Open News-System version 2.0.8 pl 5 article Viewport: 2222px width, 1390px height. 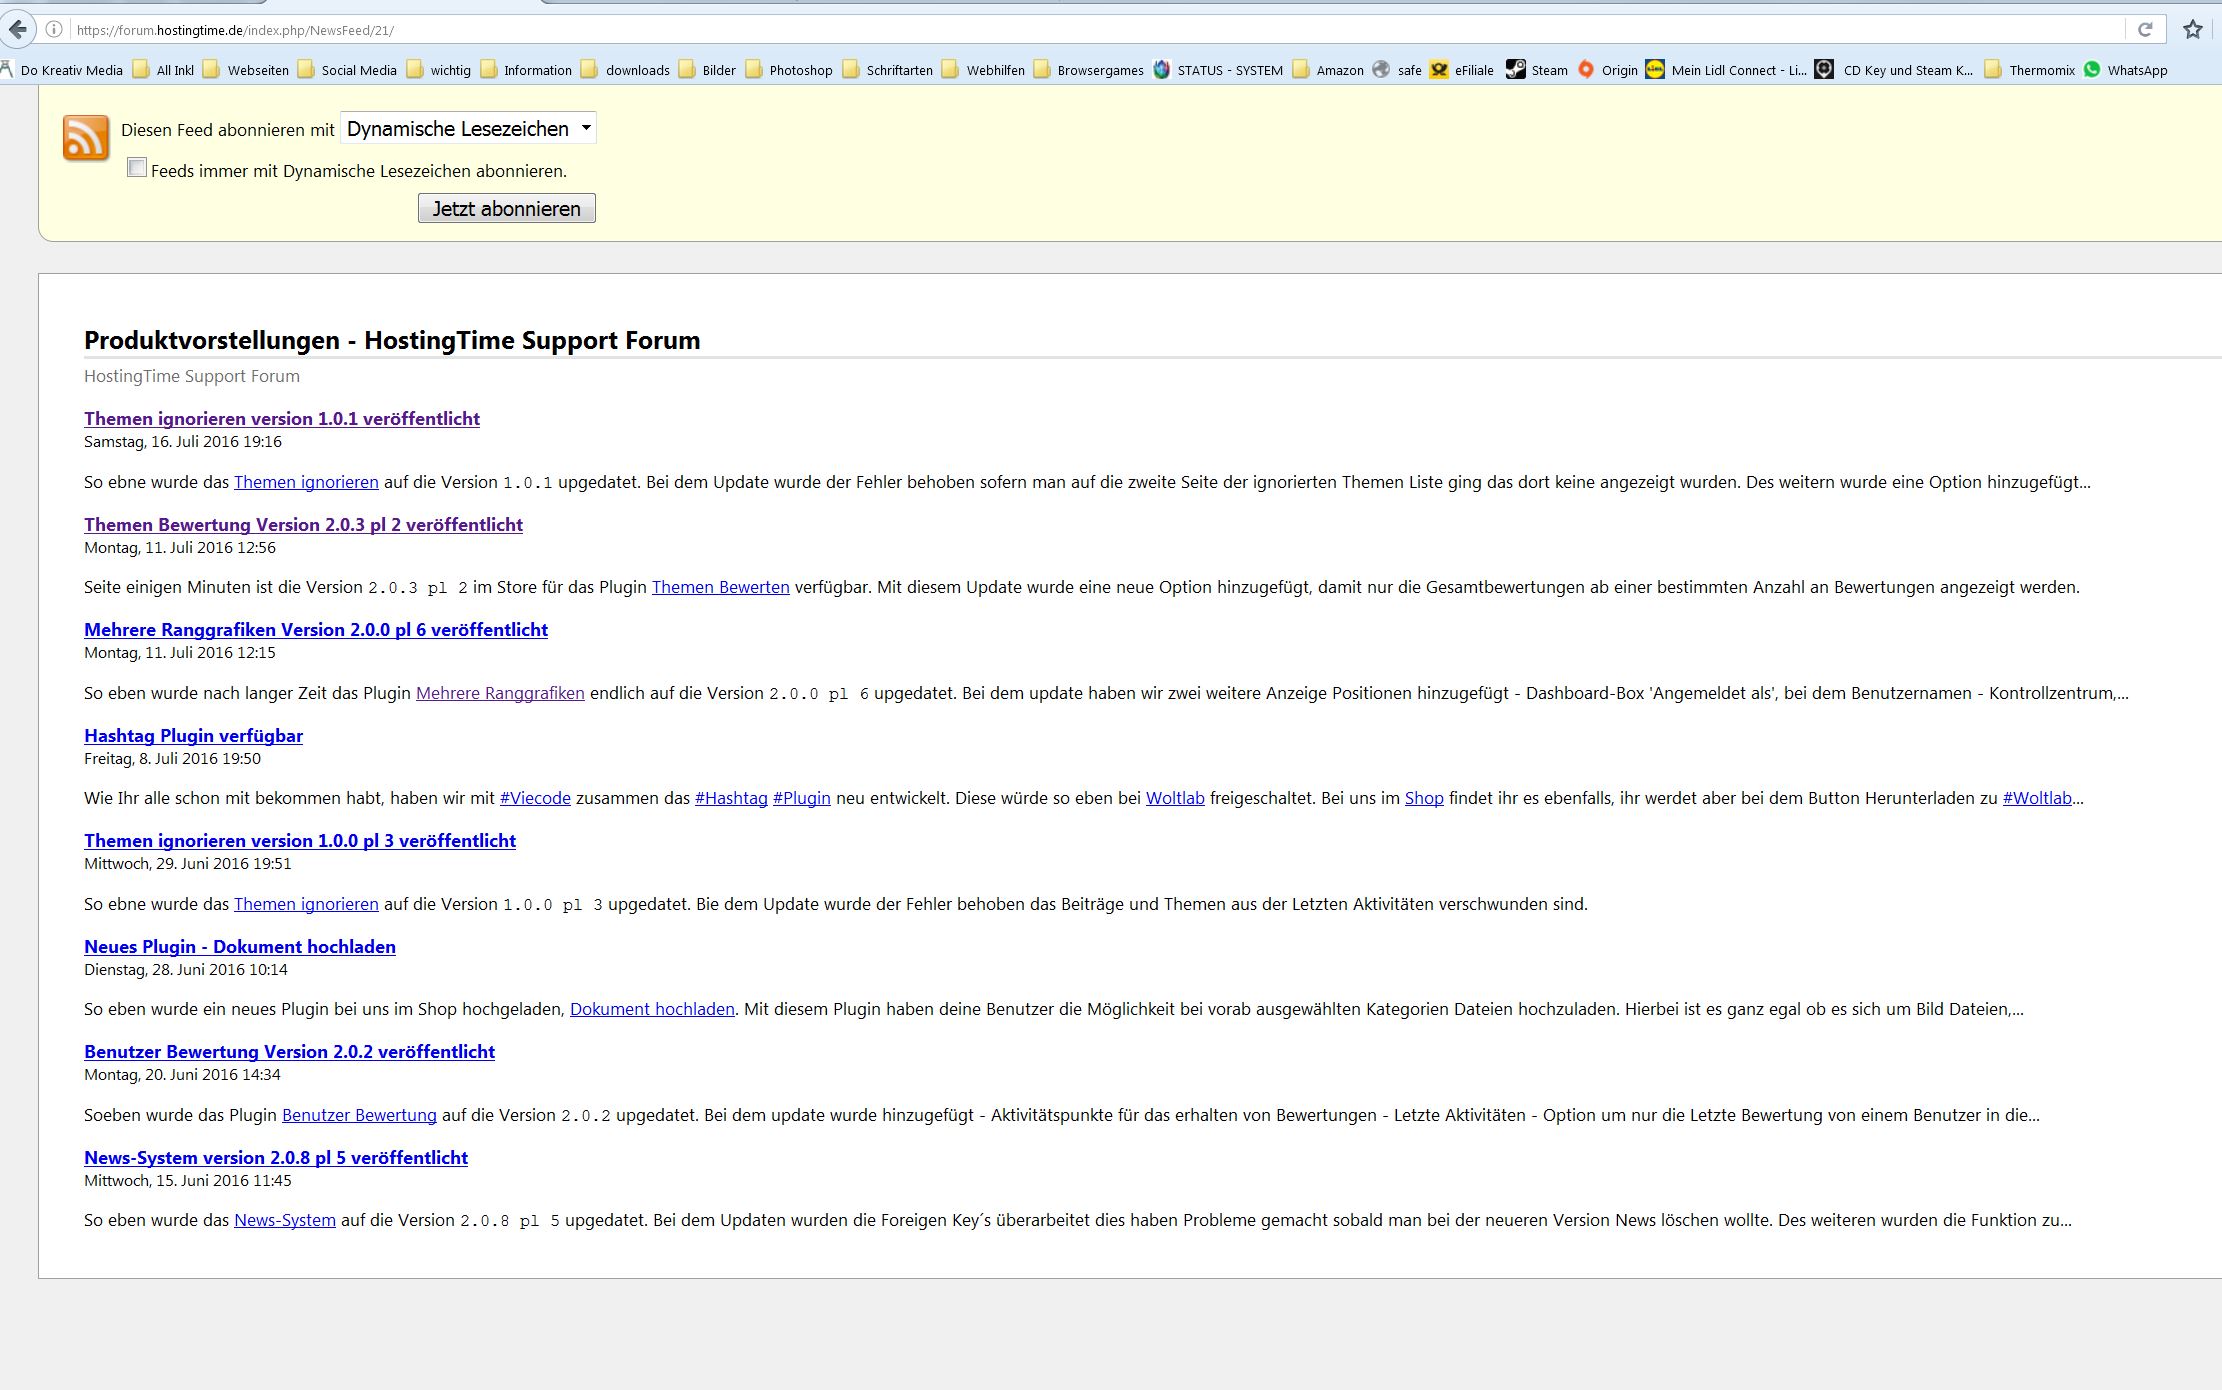[275, 1158]
